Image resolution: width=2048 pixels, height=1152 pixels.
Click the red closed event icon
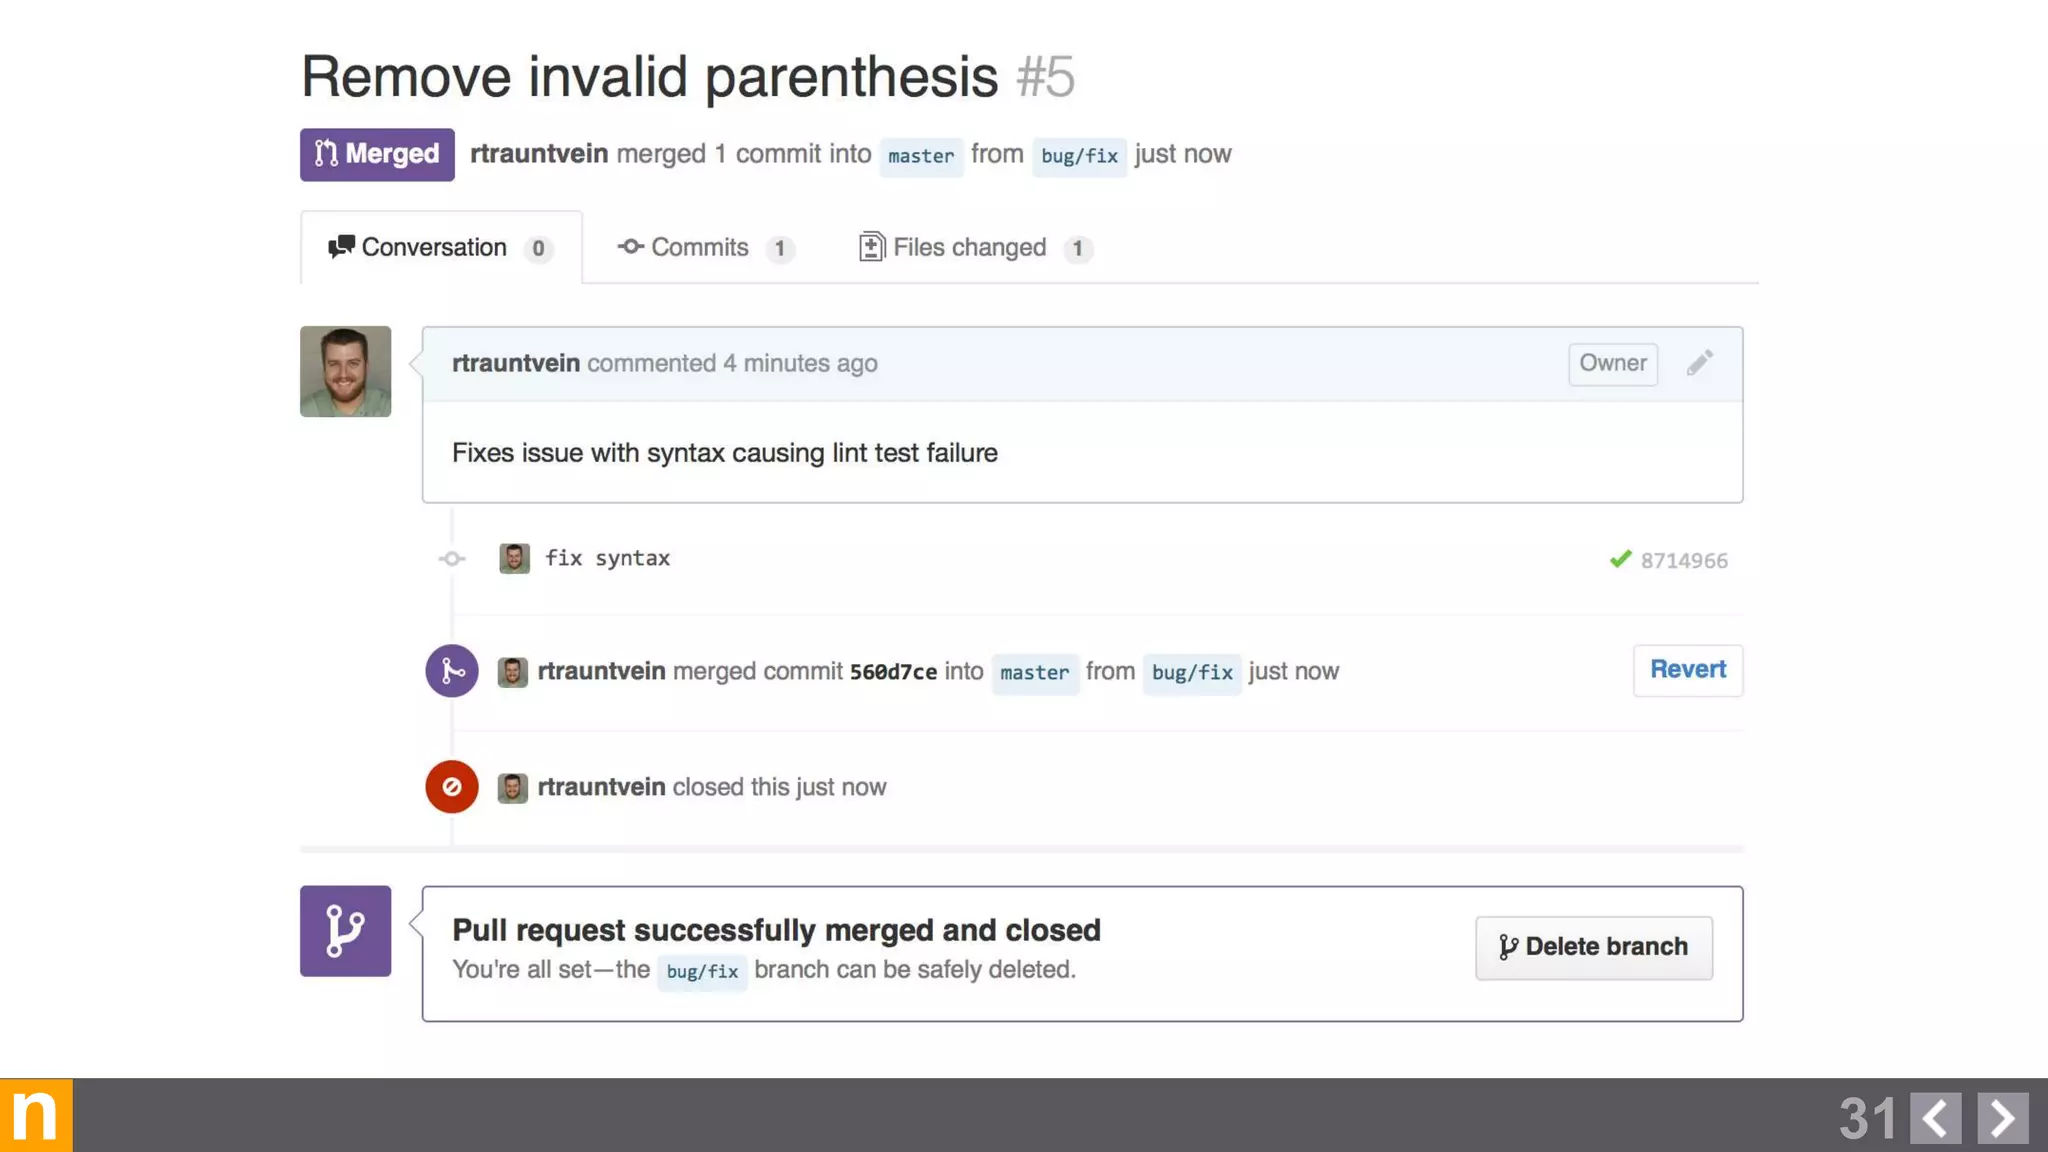pyautogui.click(x=452, y=787)
